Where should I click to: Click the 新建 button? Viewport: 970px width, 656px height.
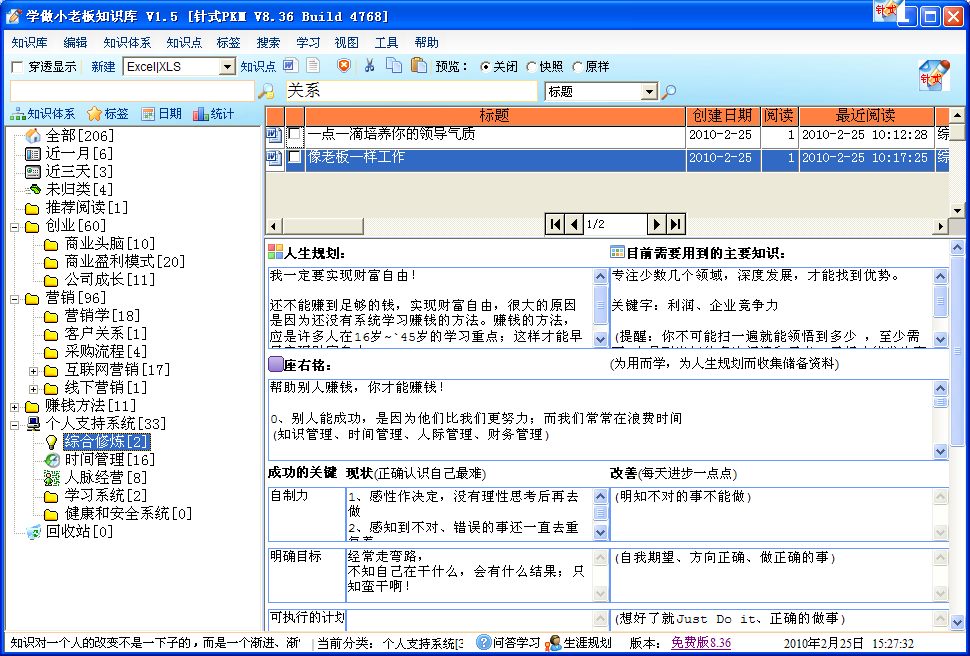pyautogui.click(x=103, y=67)
